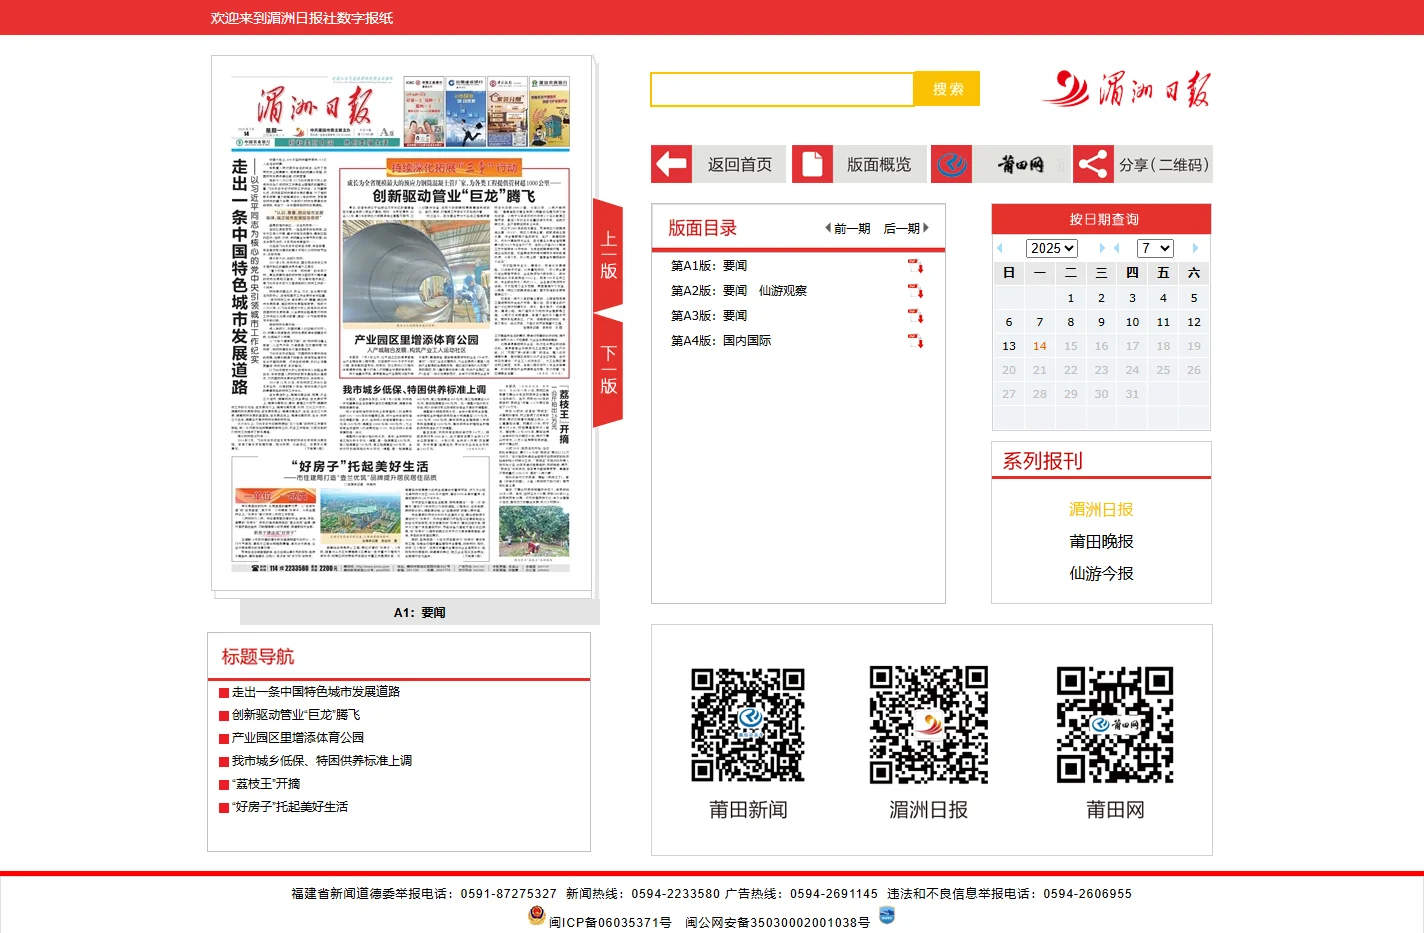
Task: Click 版面概览 button
Action: pyautogui.click(x=879, y=164)
